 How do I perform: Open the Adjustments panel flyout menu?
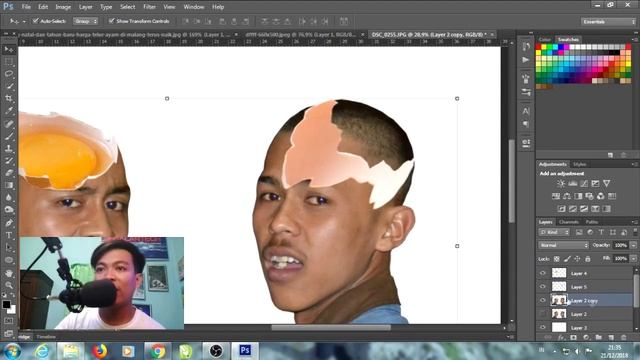pyautogui.click(x=634, y=164)
